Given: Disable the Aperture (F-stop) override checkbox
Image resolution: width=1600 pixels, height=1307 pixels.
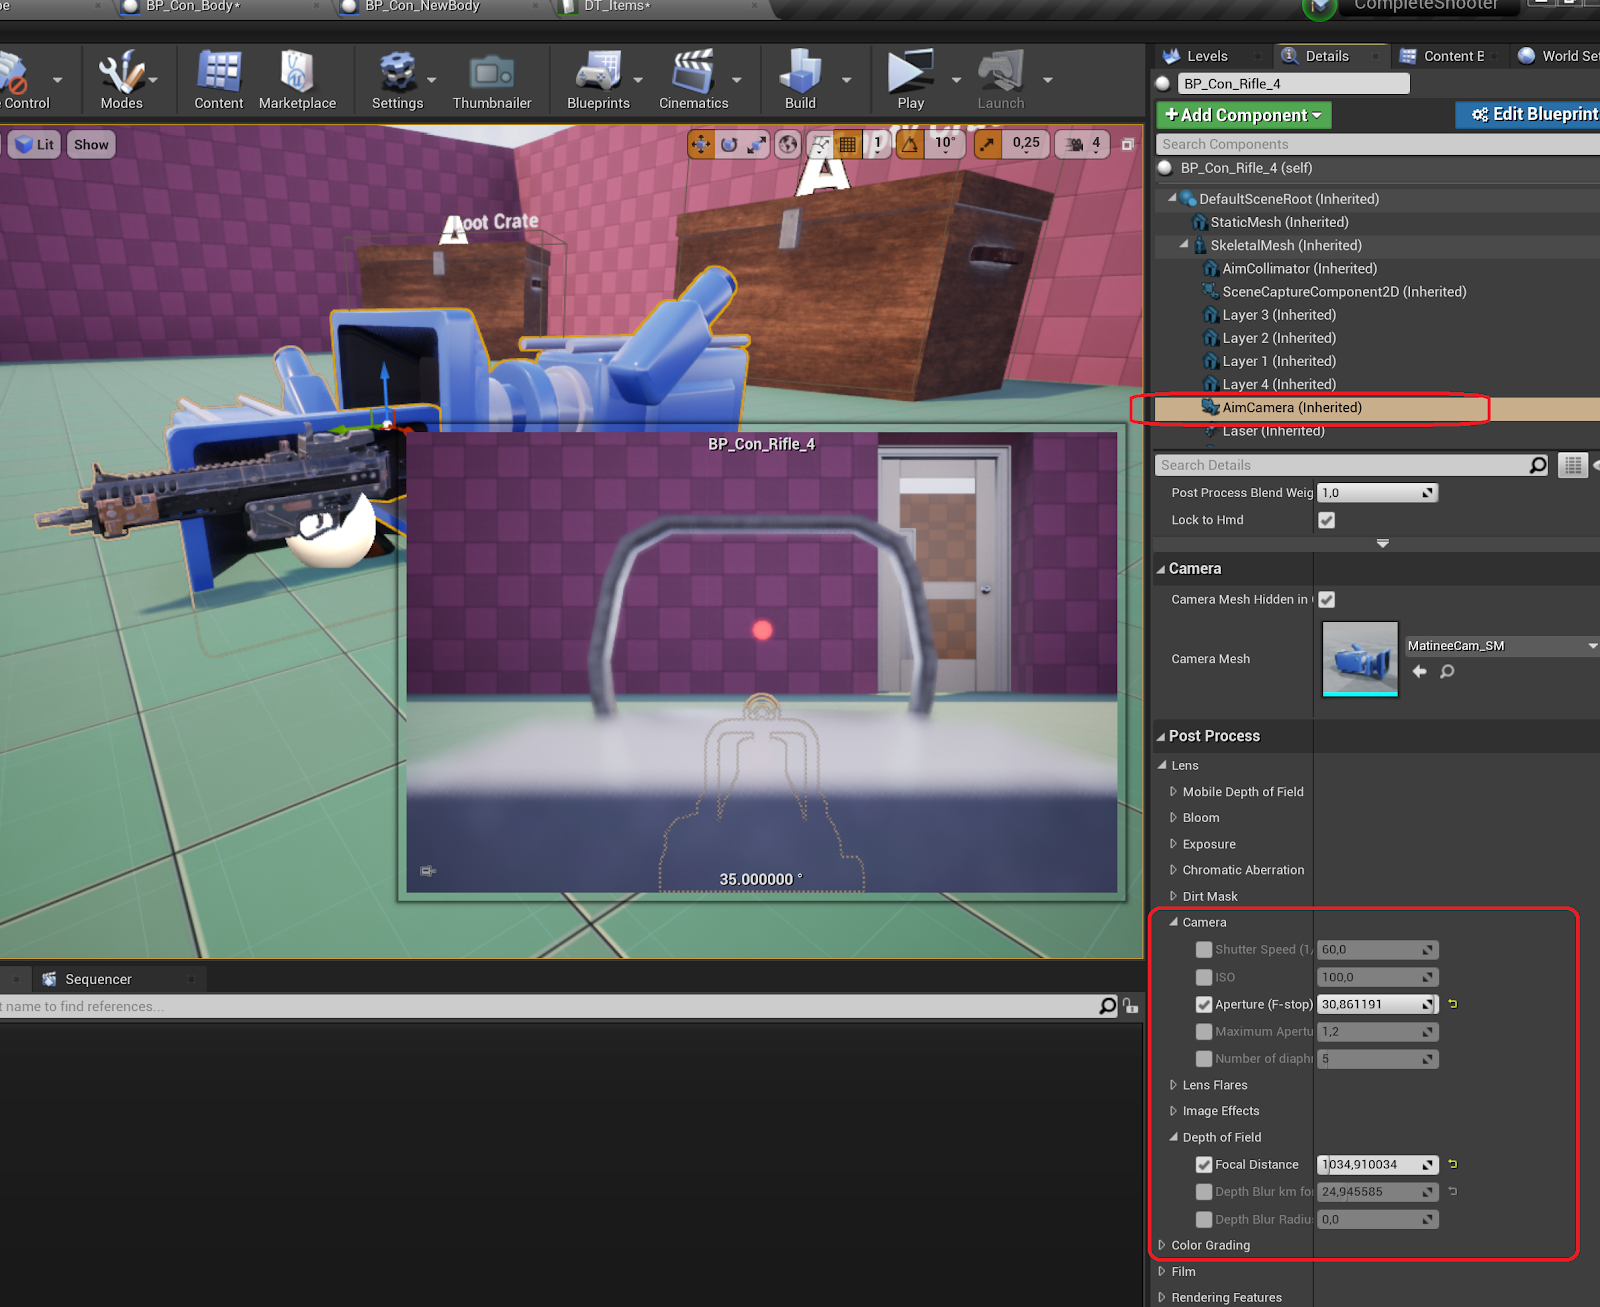Looking at the screenshot, I should click(x=1204, y=1004).
